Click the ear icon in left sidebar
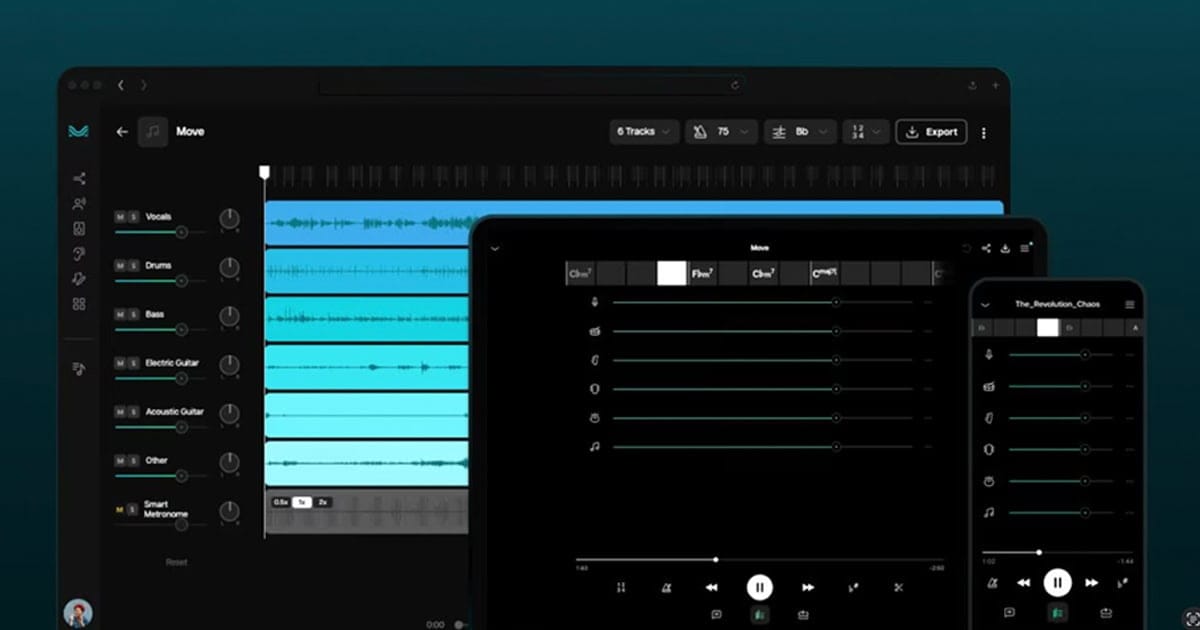 coord(79,254)
